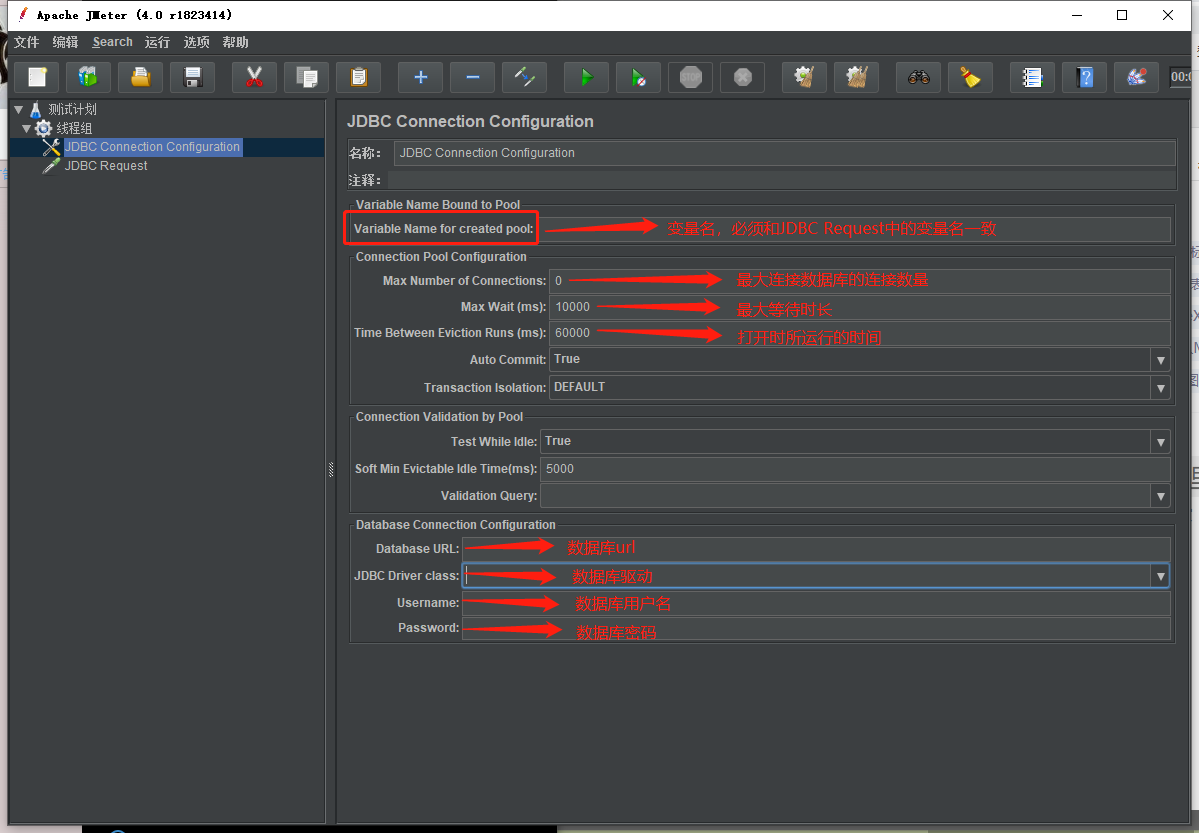Click the Shutdown test icon
The width and height of the screenshot is (1199, 833).
pos(742,77)
